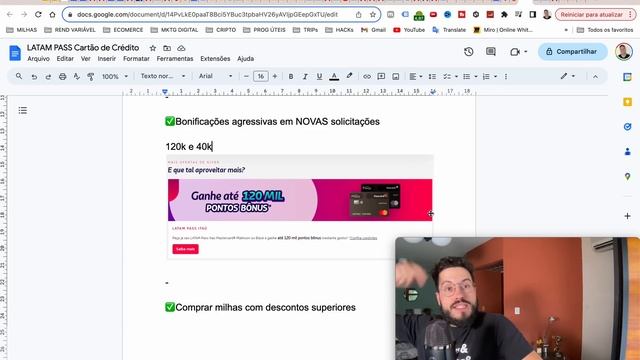Print the document

[x=62, y=76]
